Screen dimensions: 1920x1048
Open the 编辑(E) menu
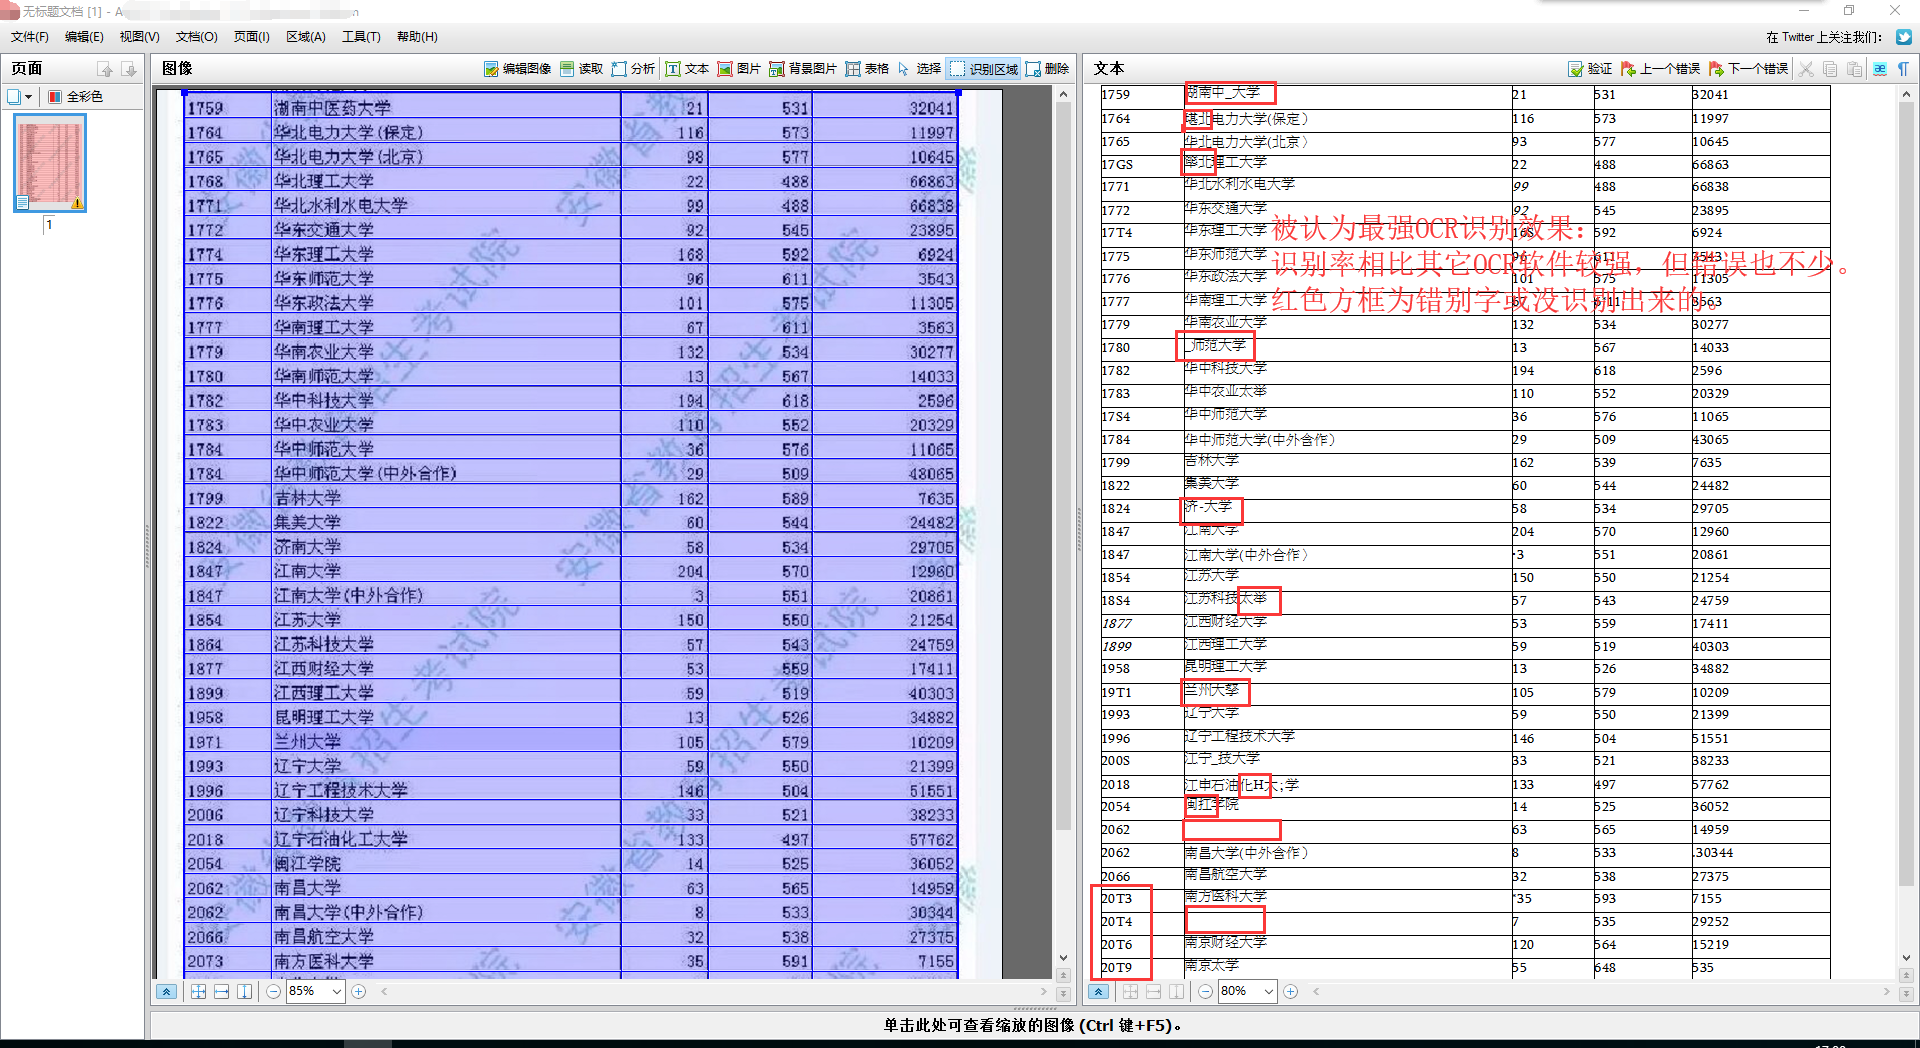pyautogui.click(x=84, y=37)
